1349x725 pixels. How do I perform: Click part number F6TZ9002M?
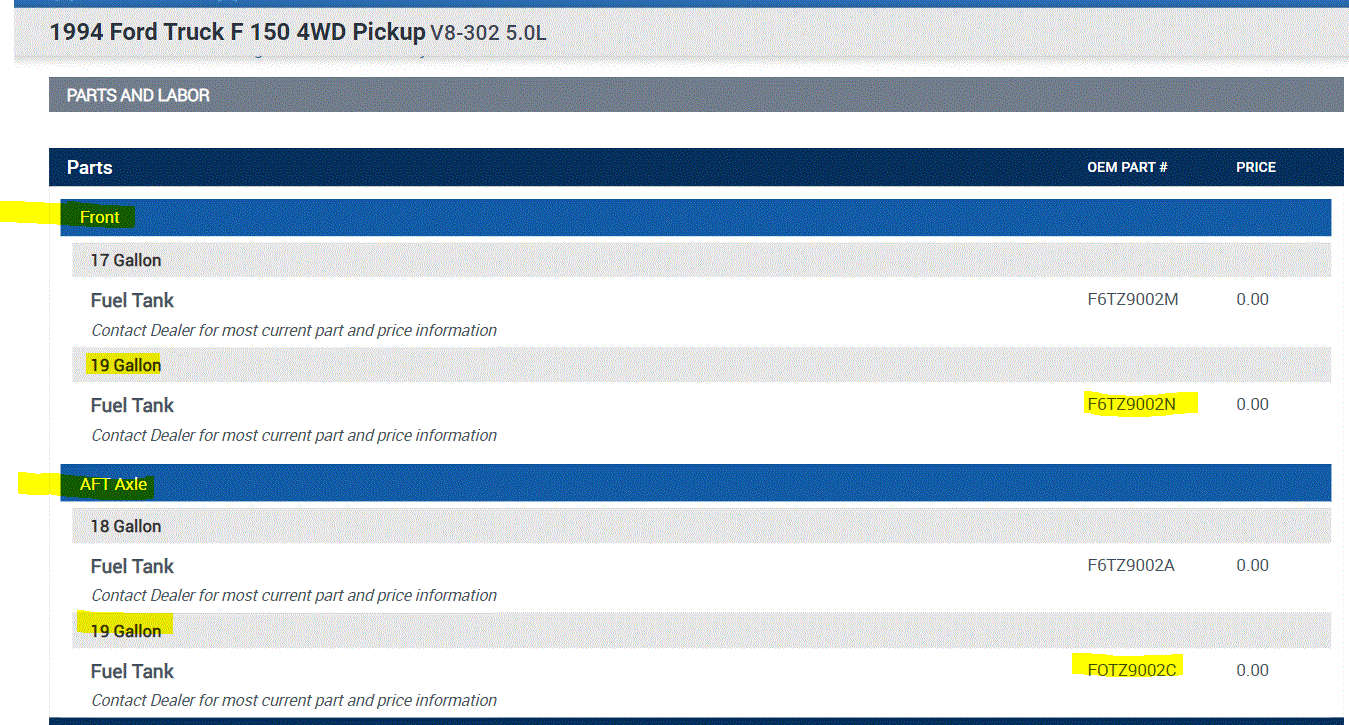coord(1133,299)
